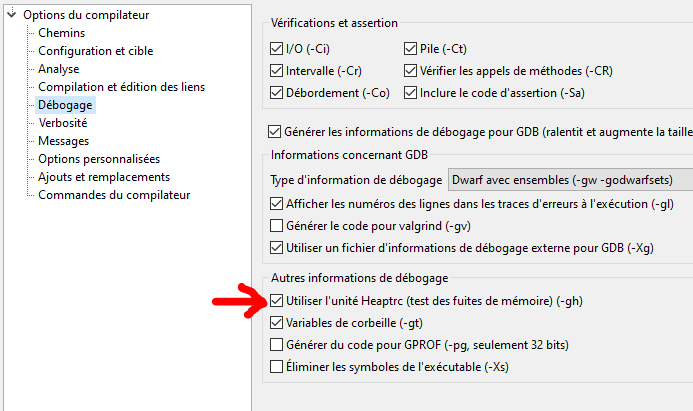This screenshot has width=693, height=411.
Task: Collapse the Options du compilateur tree node
Action: click(x=11, y=15)
